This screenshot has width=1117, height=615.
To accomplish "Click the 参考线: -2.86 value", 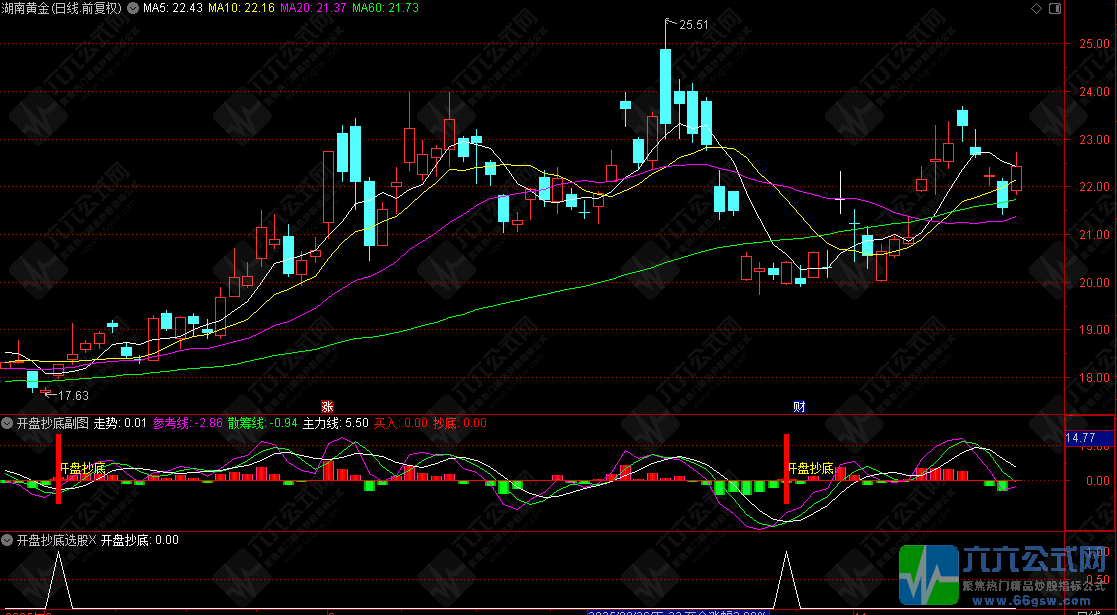I will (x=187, y=423).
